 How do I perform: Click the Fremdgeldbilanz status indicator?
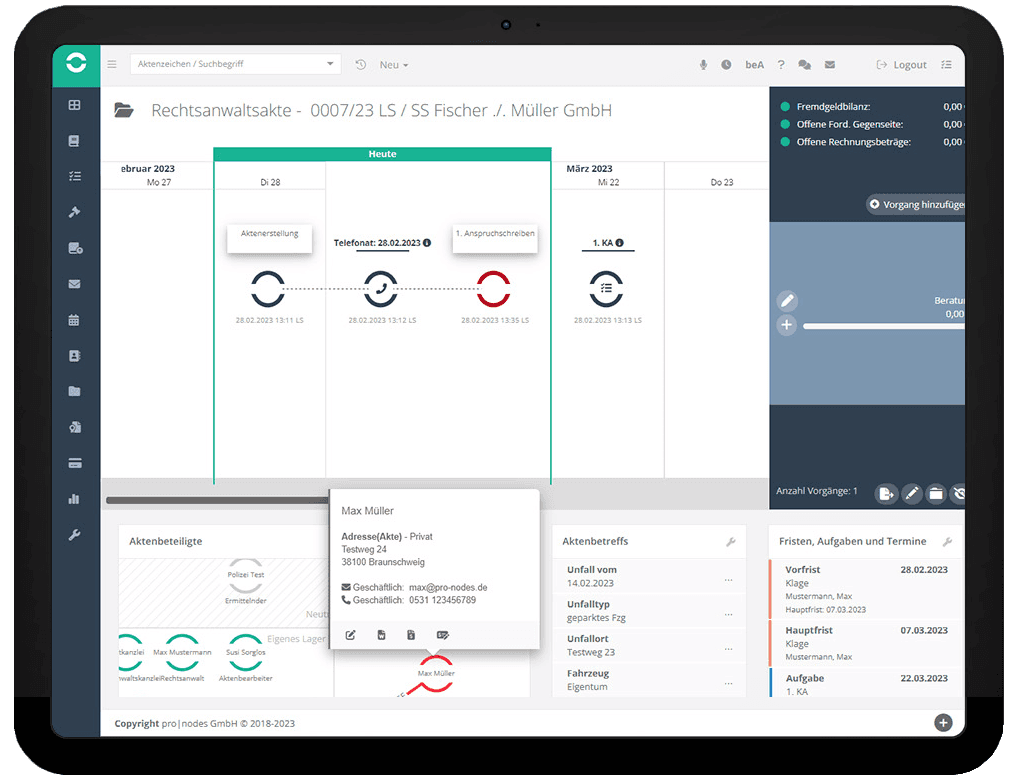click(x=785, y=107)
